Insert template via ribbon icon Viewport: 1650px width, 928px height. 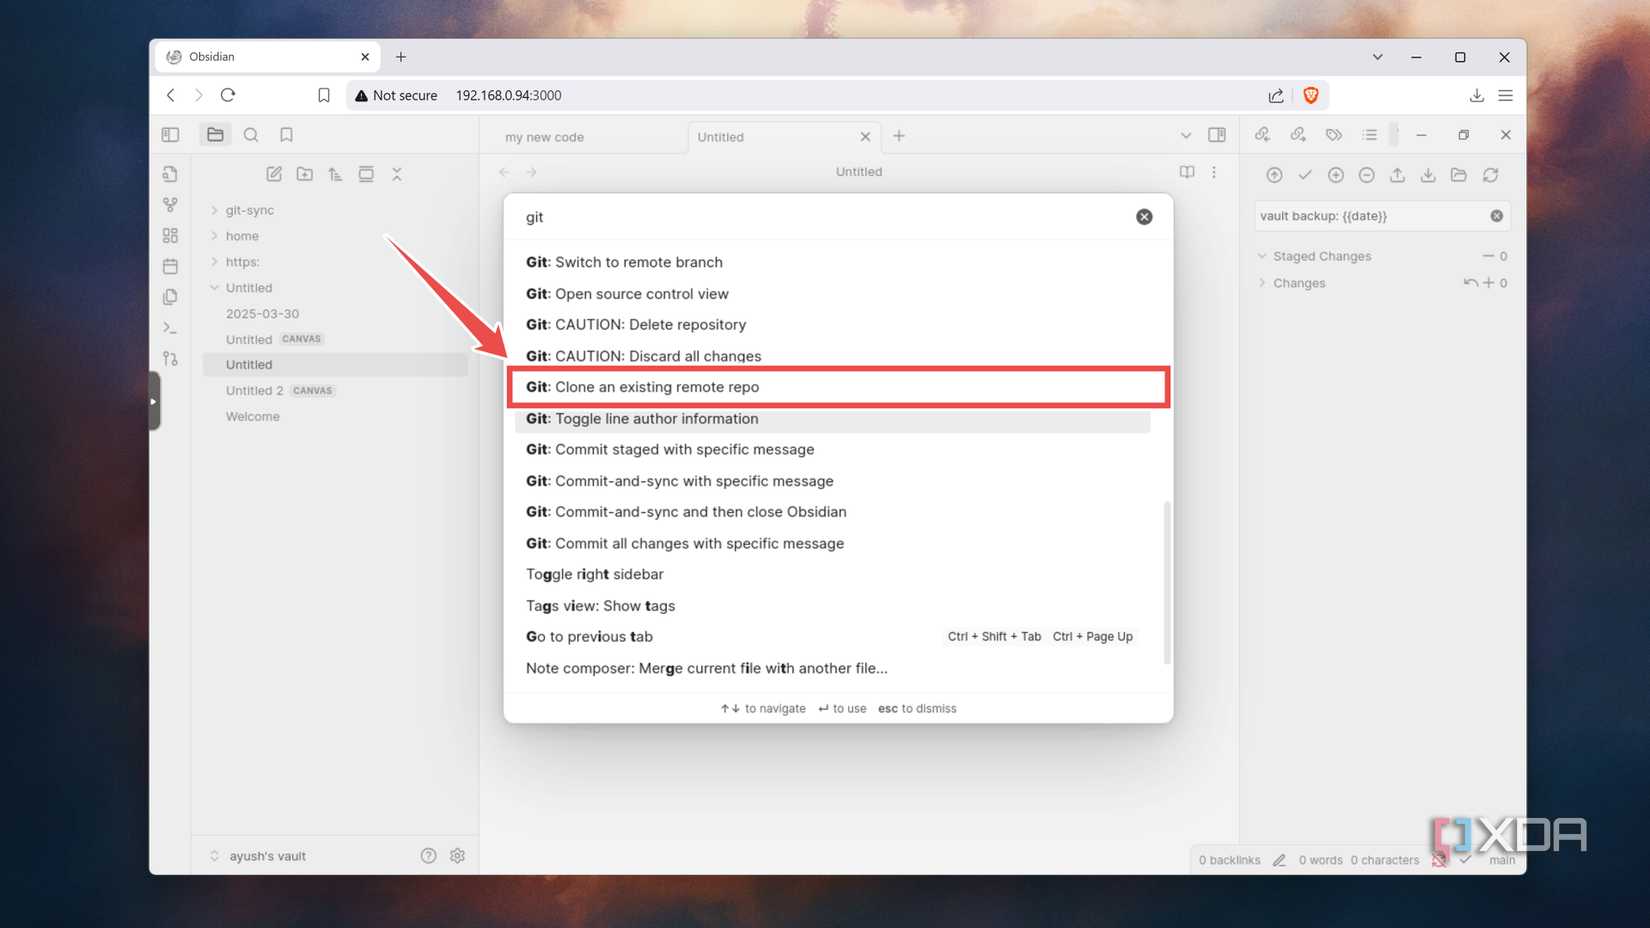point(170,297)
